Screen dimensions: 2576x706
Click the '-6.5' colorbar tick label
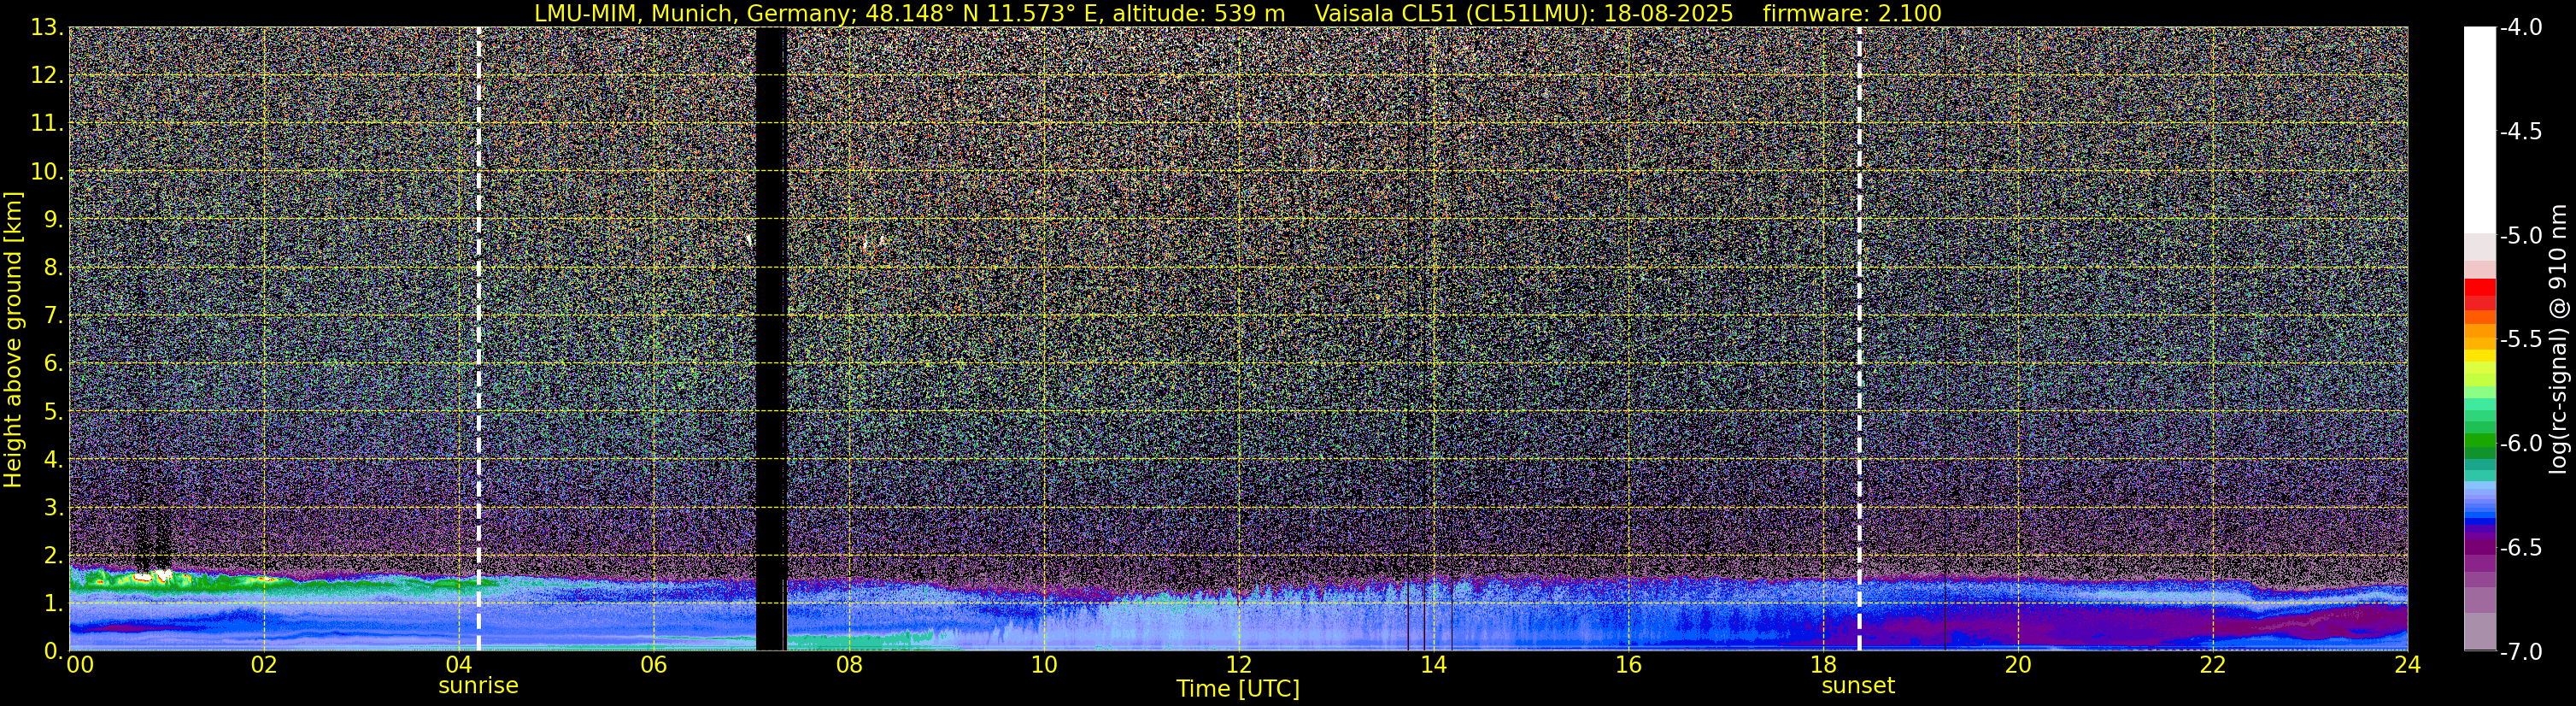(2521, 548)
